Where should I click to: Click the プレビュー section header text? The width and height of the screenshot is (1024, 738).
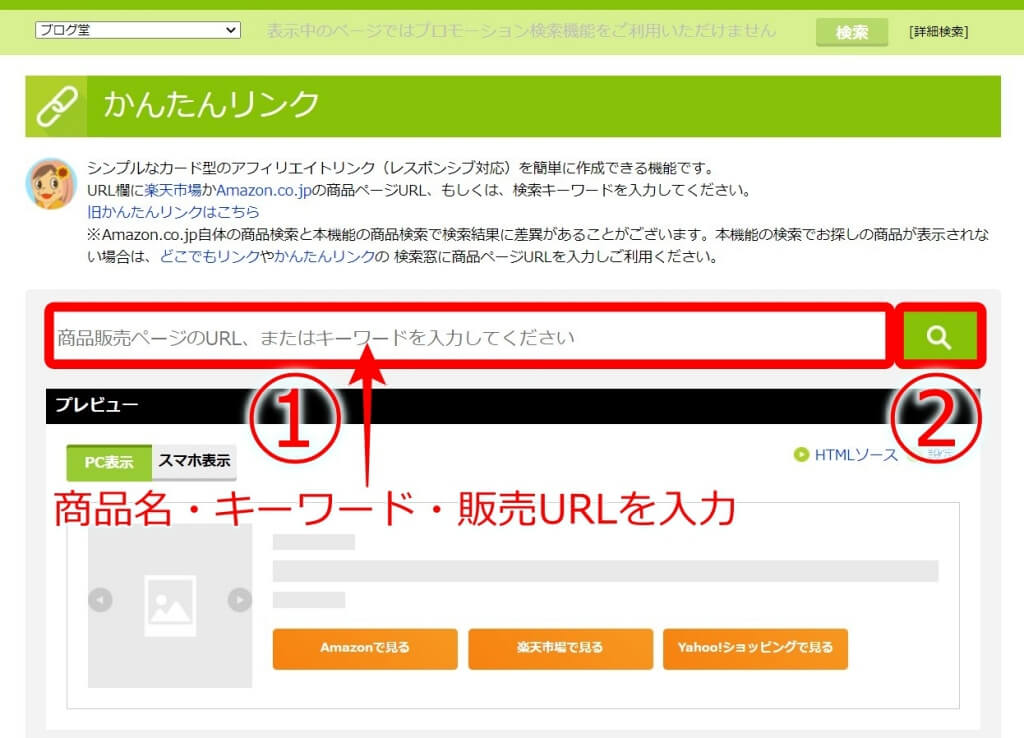point(96,404)
